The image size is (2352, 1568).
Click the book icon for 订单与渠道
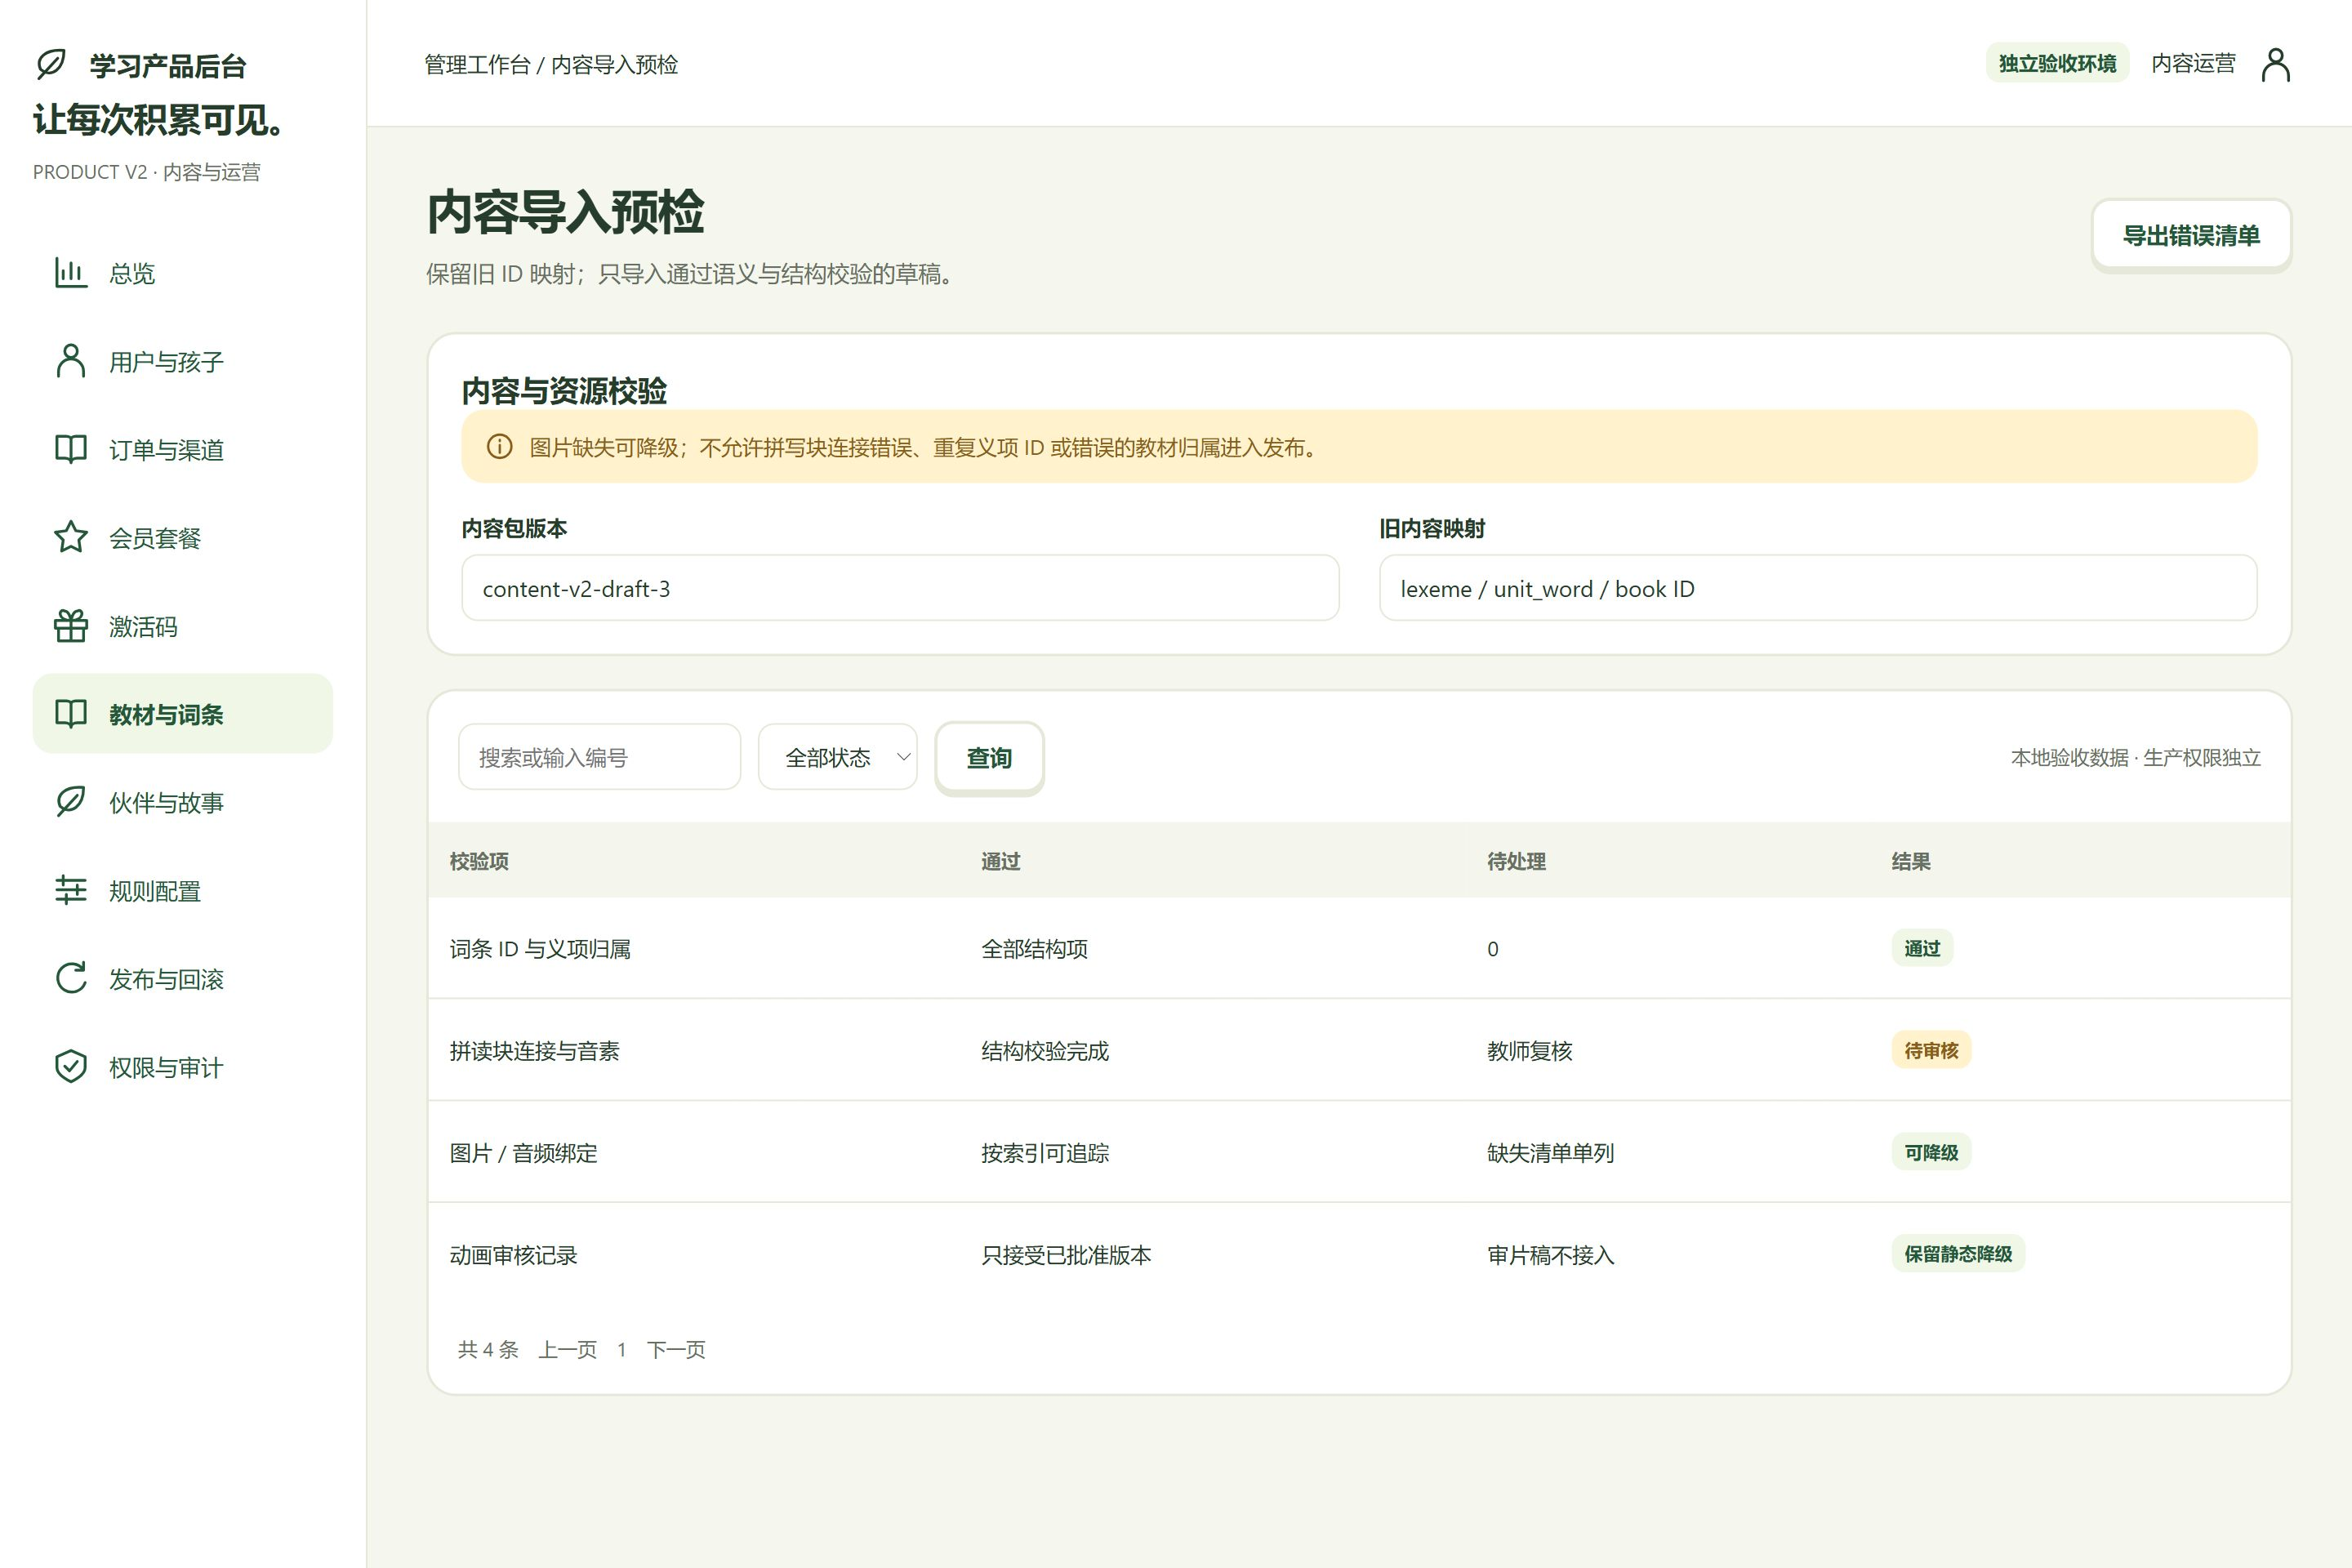tap(70, 449)
